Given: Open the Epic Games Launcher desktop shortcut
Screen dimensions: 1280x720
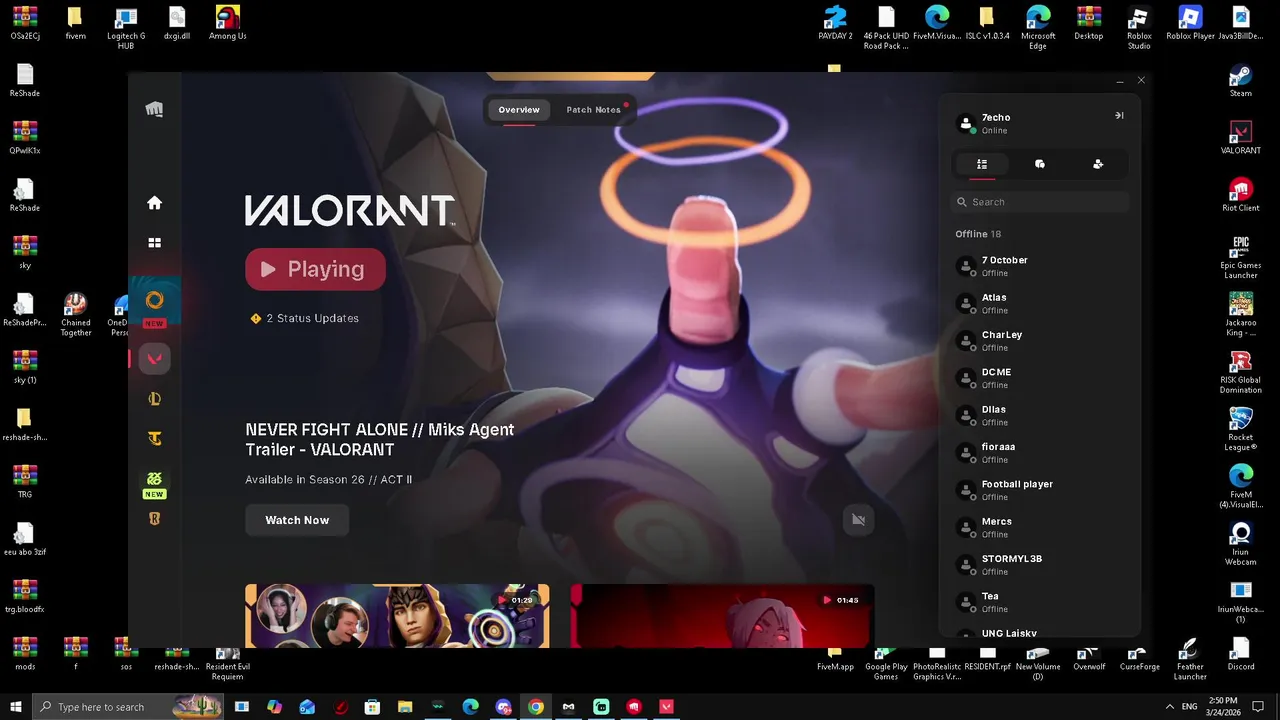Looking at the screenshot, I should click(x=1241, y=258).
